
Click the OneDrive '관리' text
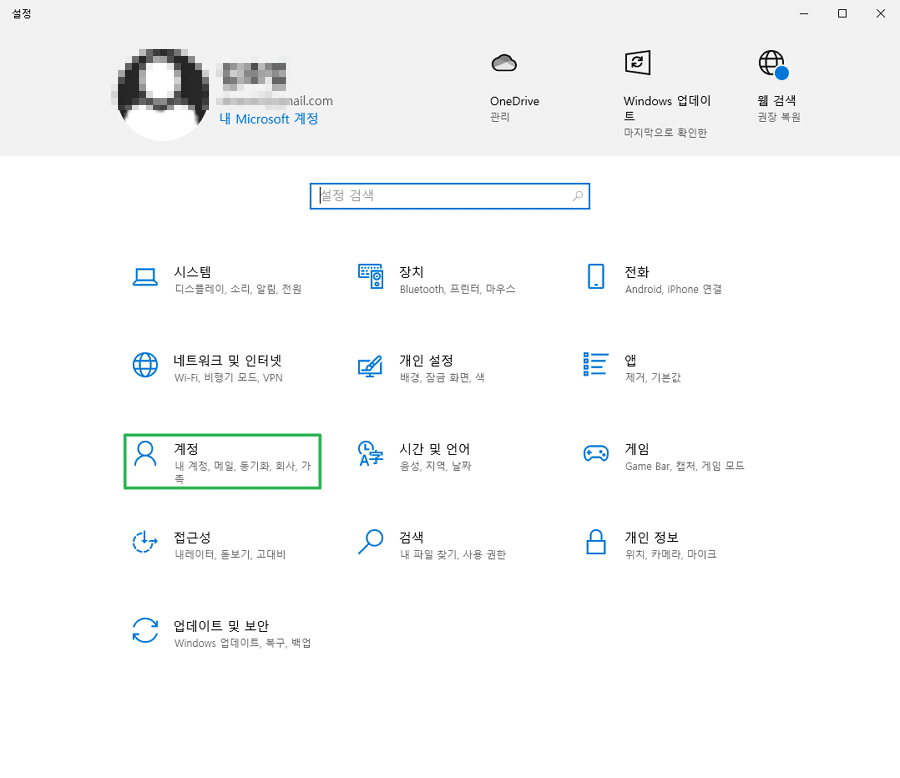click(499, 117)
